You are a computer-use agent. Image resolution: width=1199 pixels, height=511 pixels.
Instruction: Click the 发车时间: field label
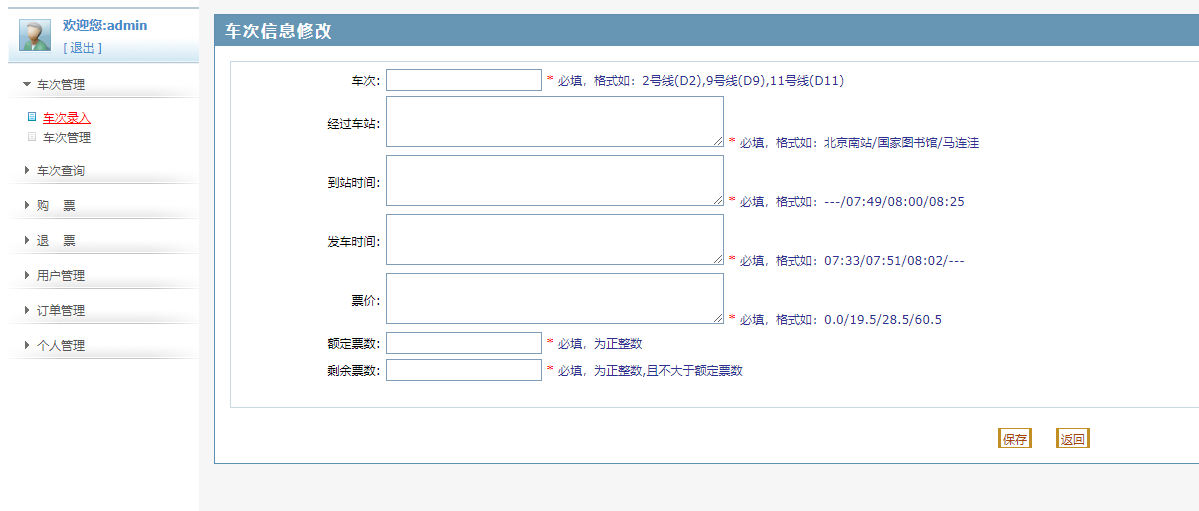coord(354,241)
